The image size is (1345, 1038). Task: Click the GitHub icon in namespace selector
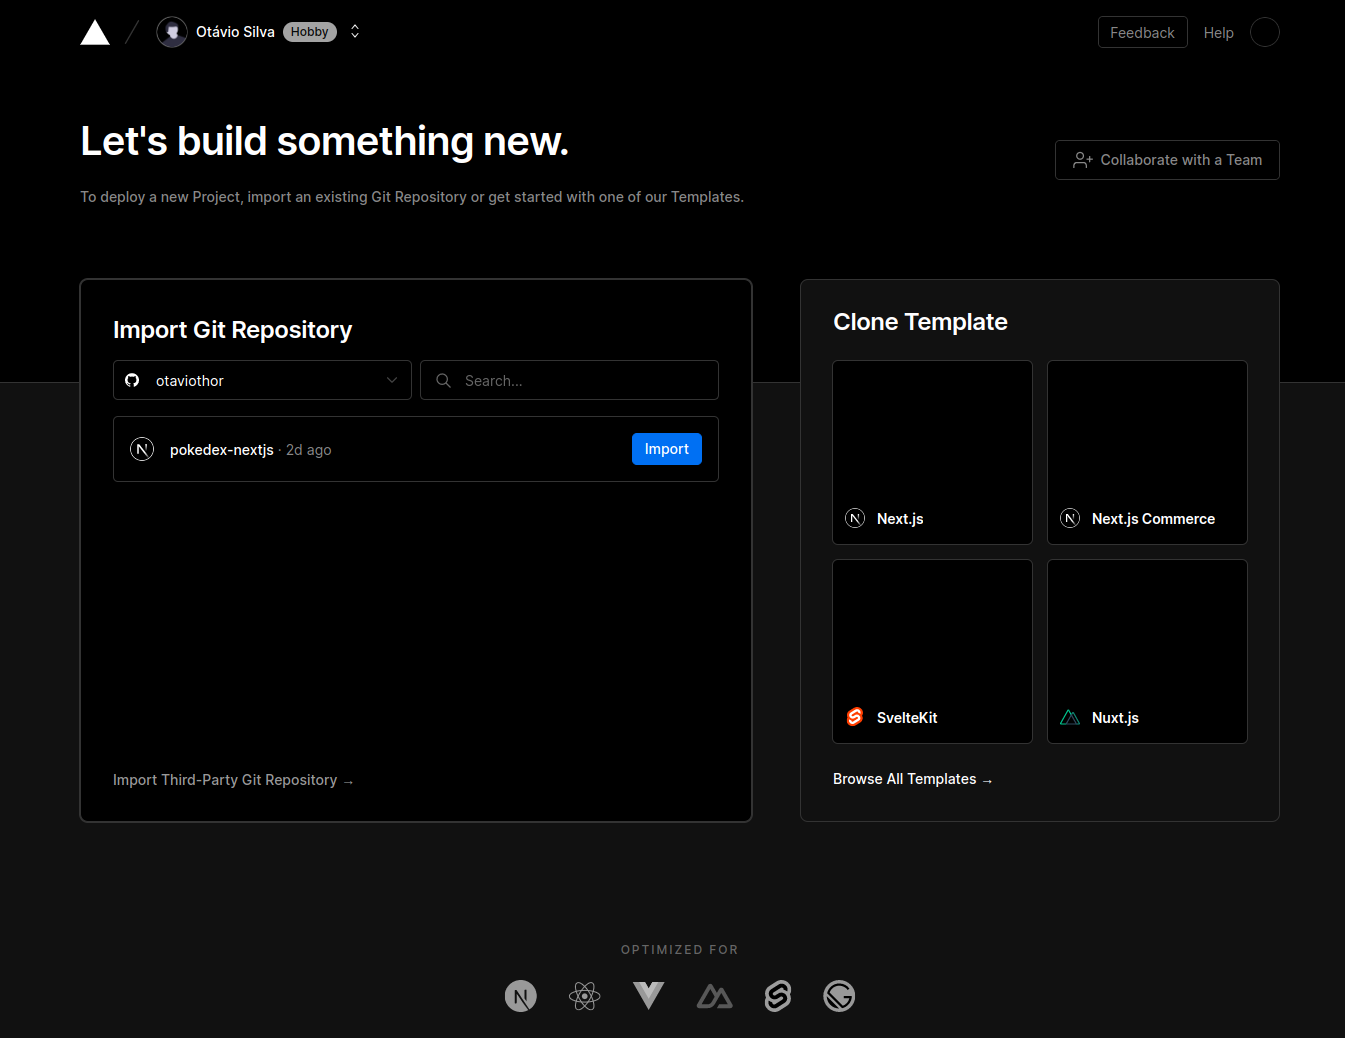tap(132, 380)
